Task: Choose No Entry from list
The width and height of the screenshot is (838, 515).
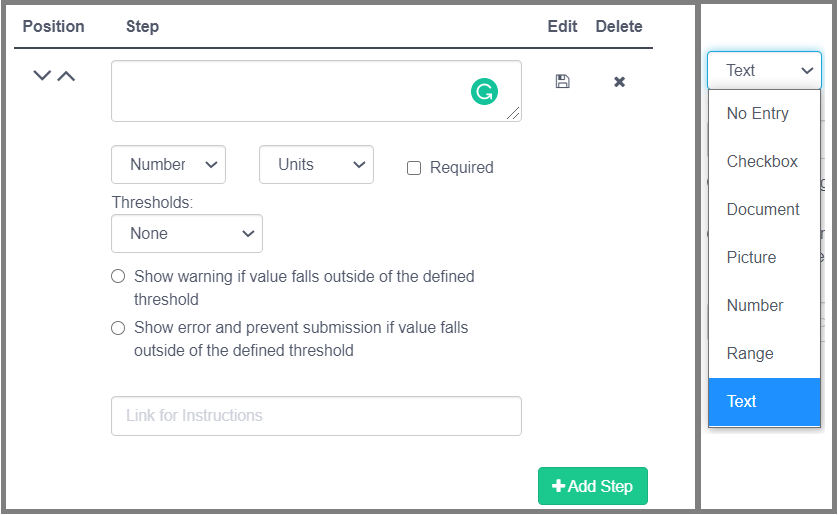Action: click(x=757, y=114)
